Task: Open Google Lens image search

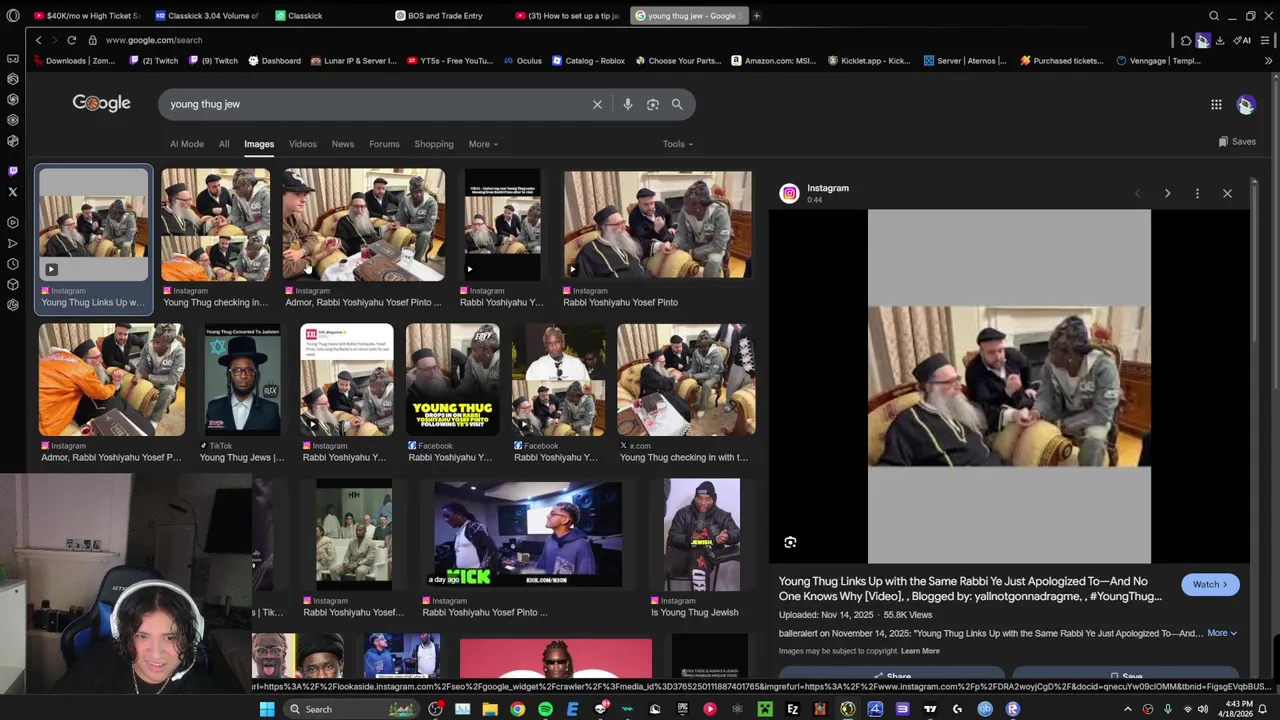Action: tap(652, 104)
